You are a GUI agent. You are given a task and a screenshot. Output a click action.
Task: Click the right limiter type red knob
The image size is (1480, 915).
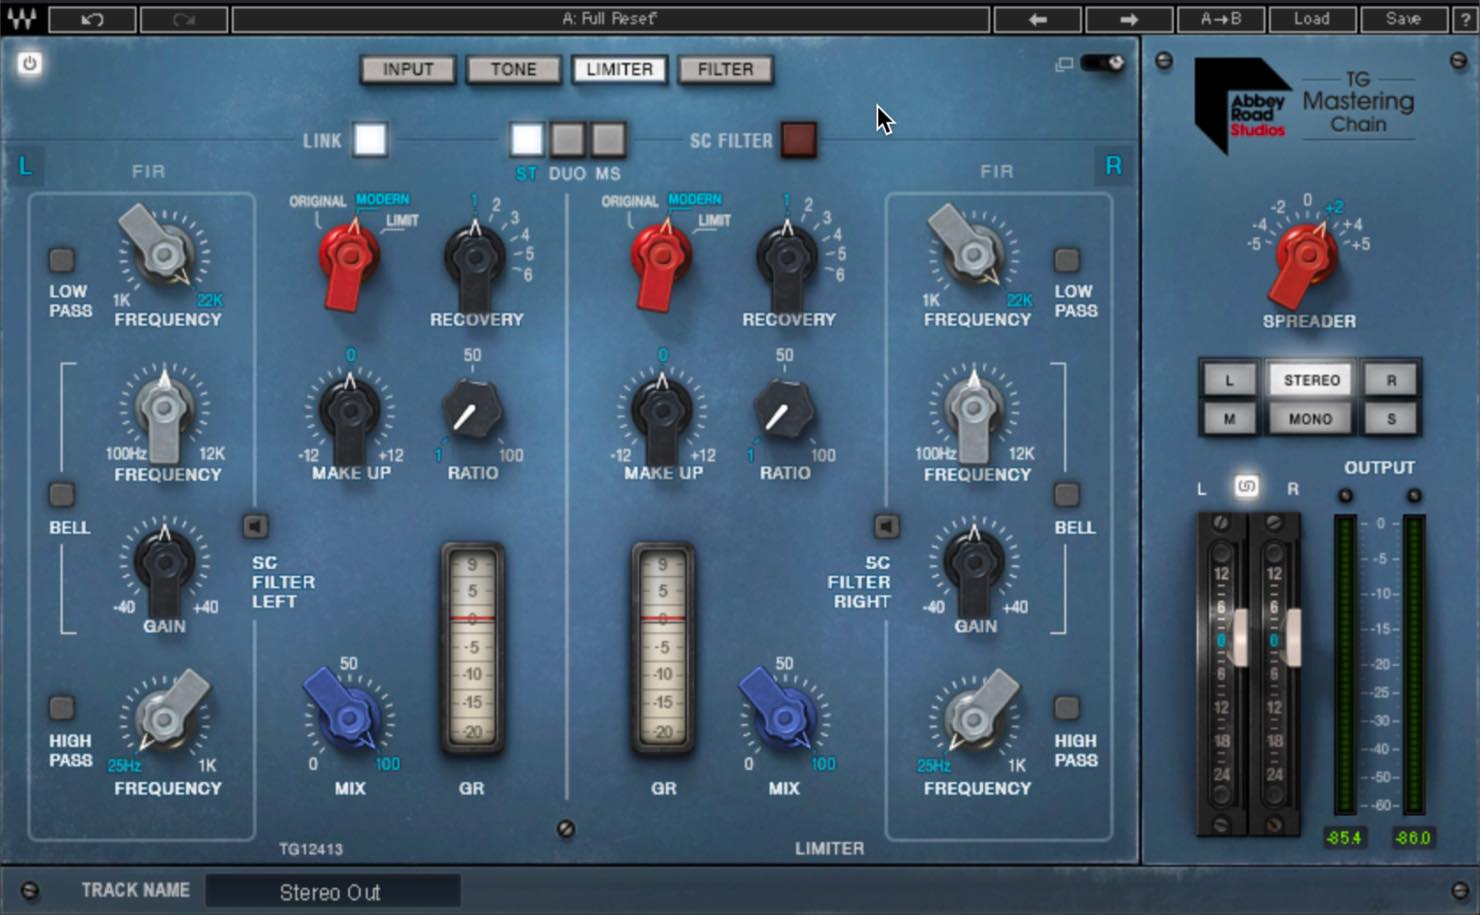coord(661,260)
